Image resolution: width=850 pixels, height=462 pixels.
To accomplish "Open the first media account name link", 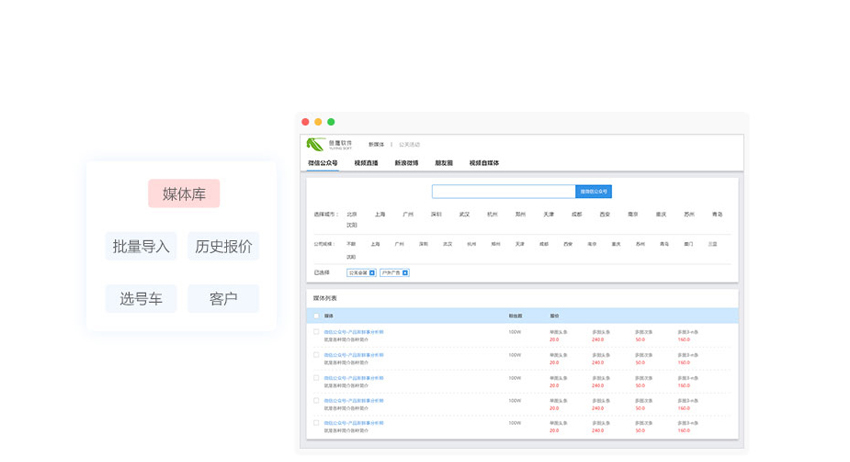I will 353,331.
